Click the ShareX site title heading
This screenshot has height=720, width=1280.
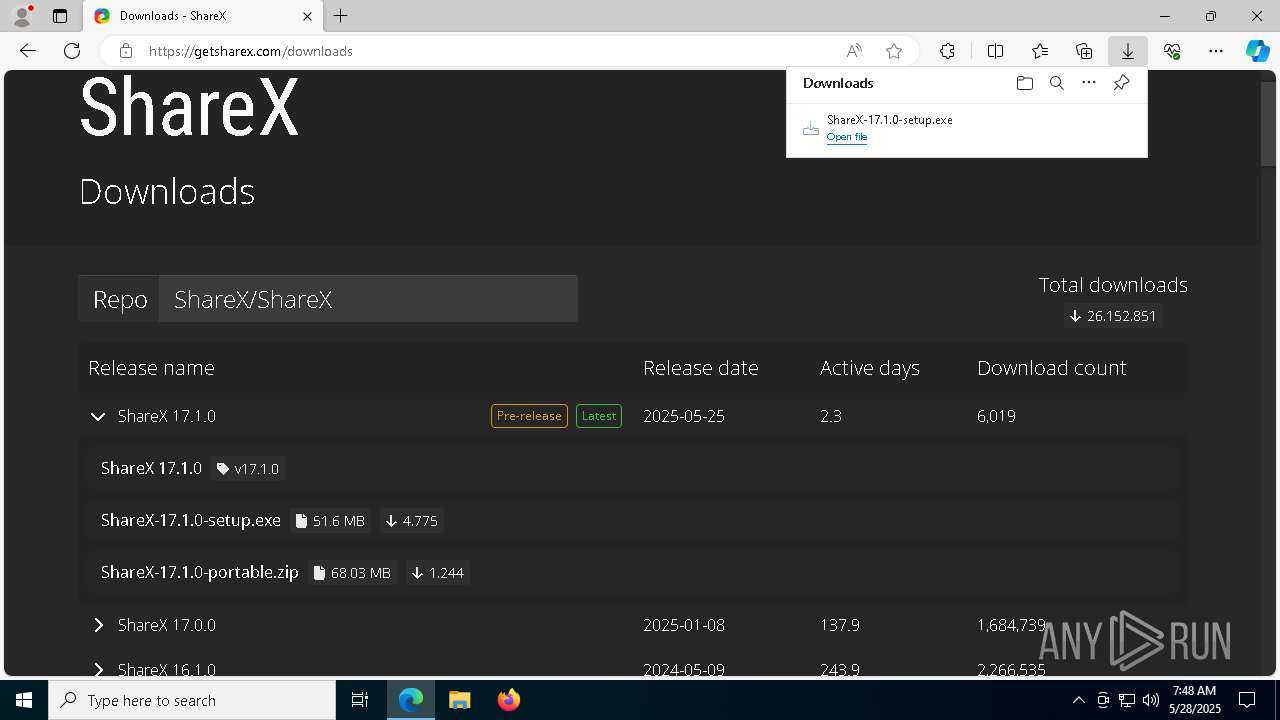[189, 106]
